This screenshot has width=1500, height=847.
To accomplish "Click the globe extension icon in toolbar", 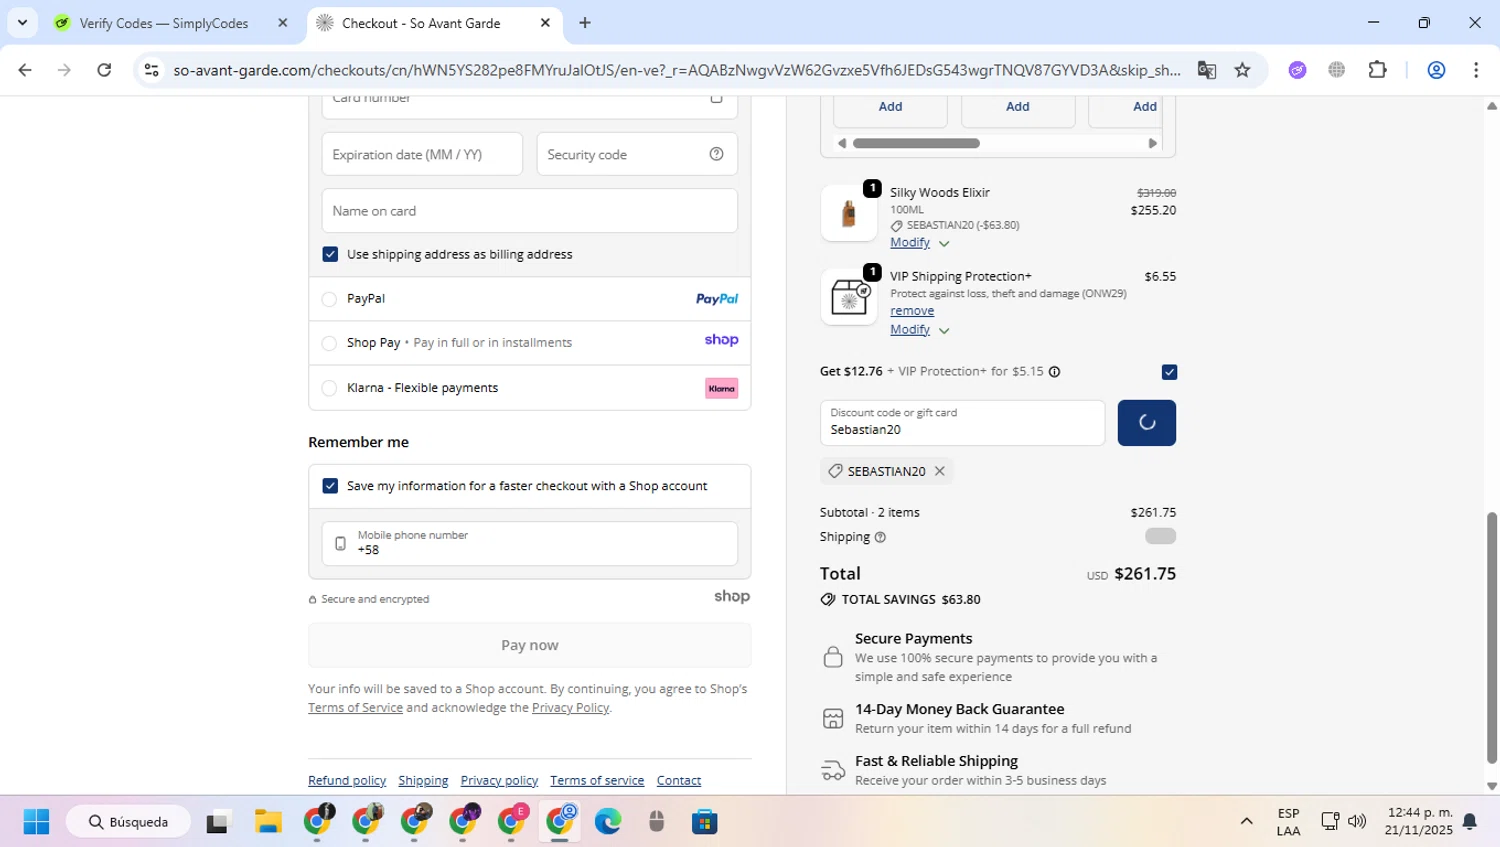I will [1337, 70].
